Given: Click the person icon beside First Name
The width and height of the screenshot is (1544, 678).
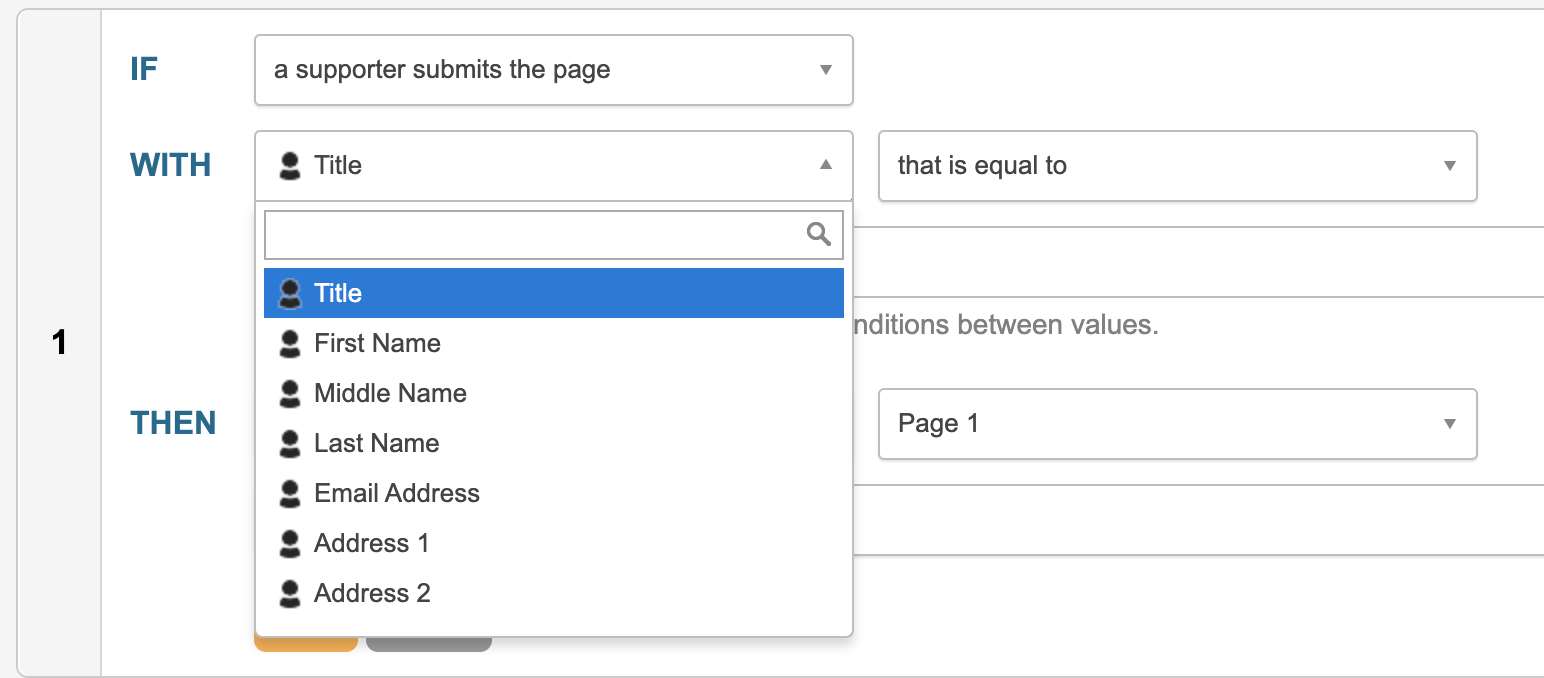Looking at the screenshot, I should tap(290, 343).
